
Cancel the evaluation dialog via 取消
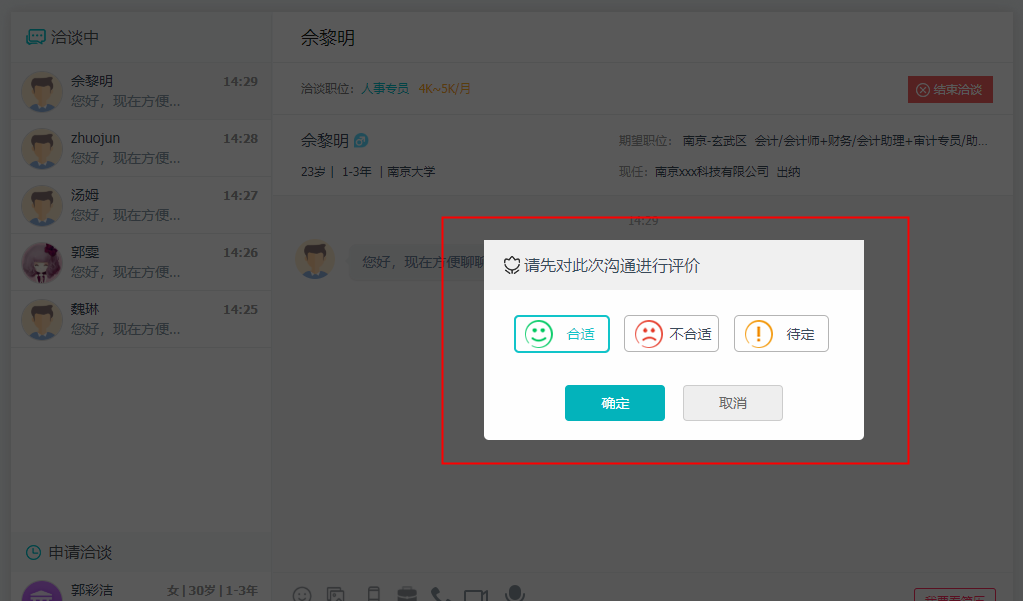732,403
